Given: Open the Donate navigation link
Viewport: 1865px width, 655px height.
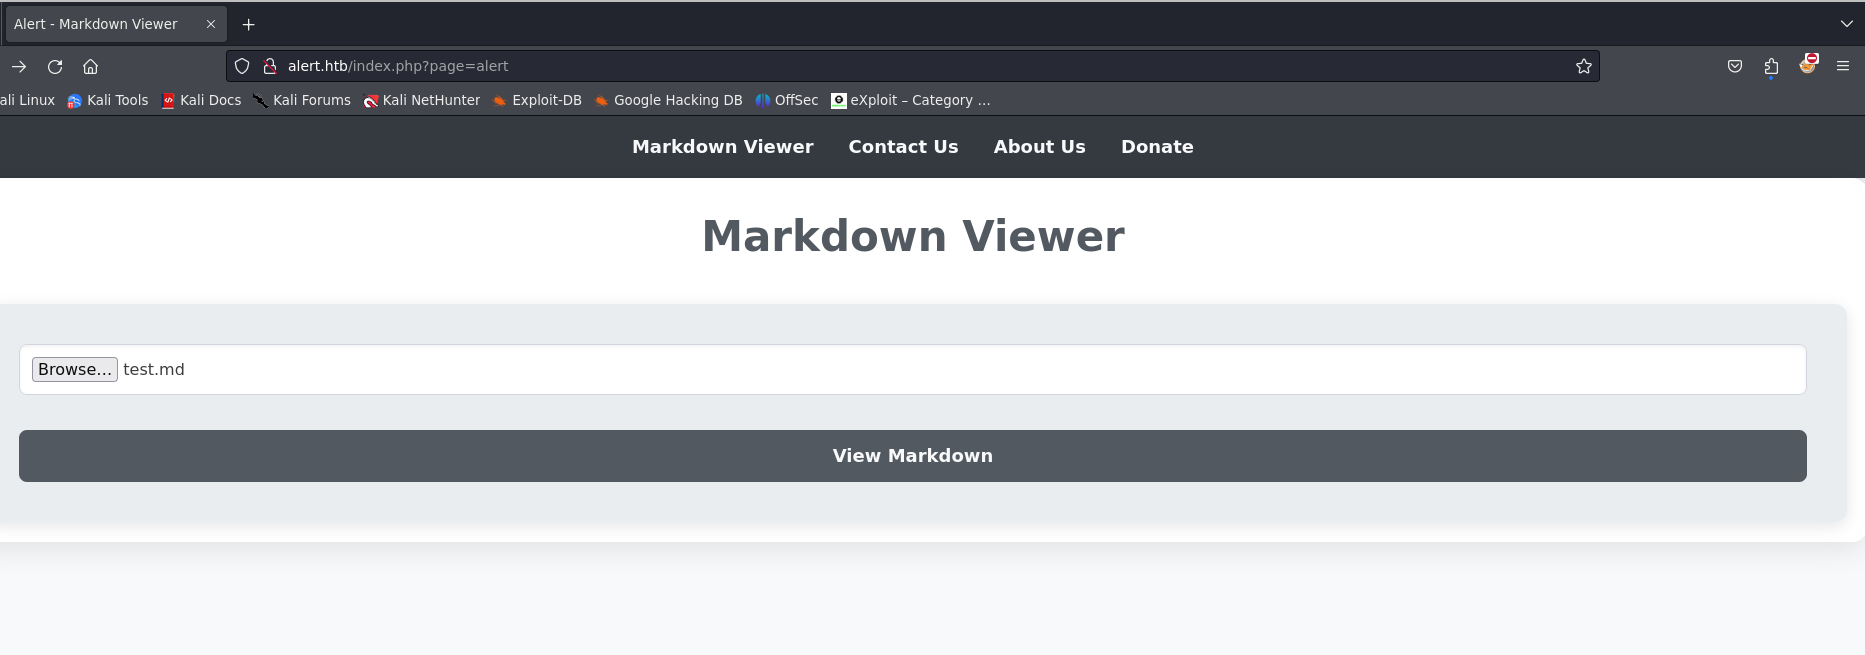Looking at the screenshot, I should pos(1157,147).
